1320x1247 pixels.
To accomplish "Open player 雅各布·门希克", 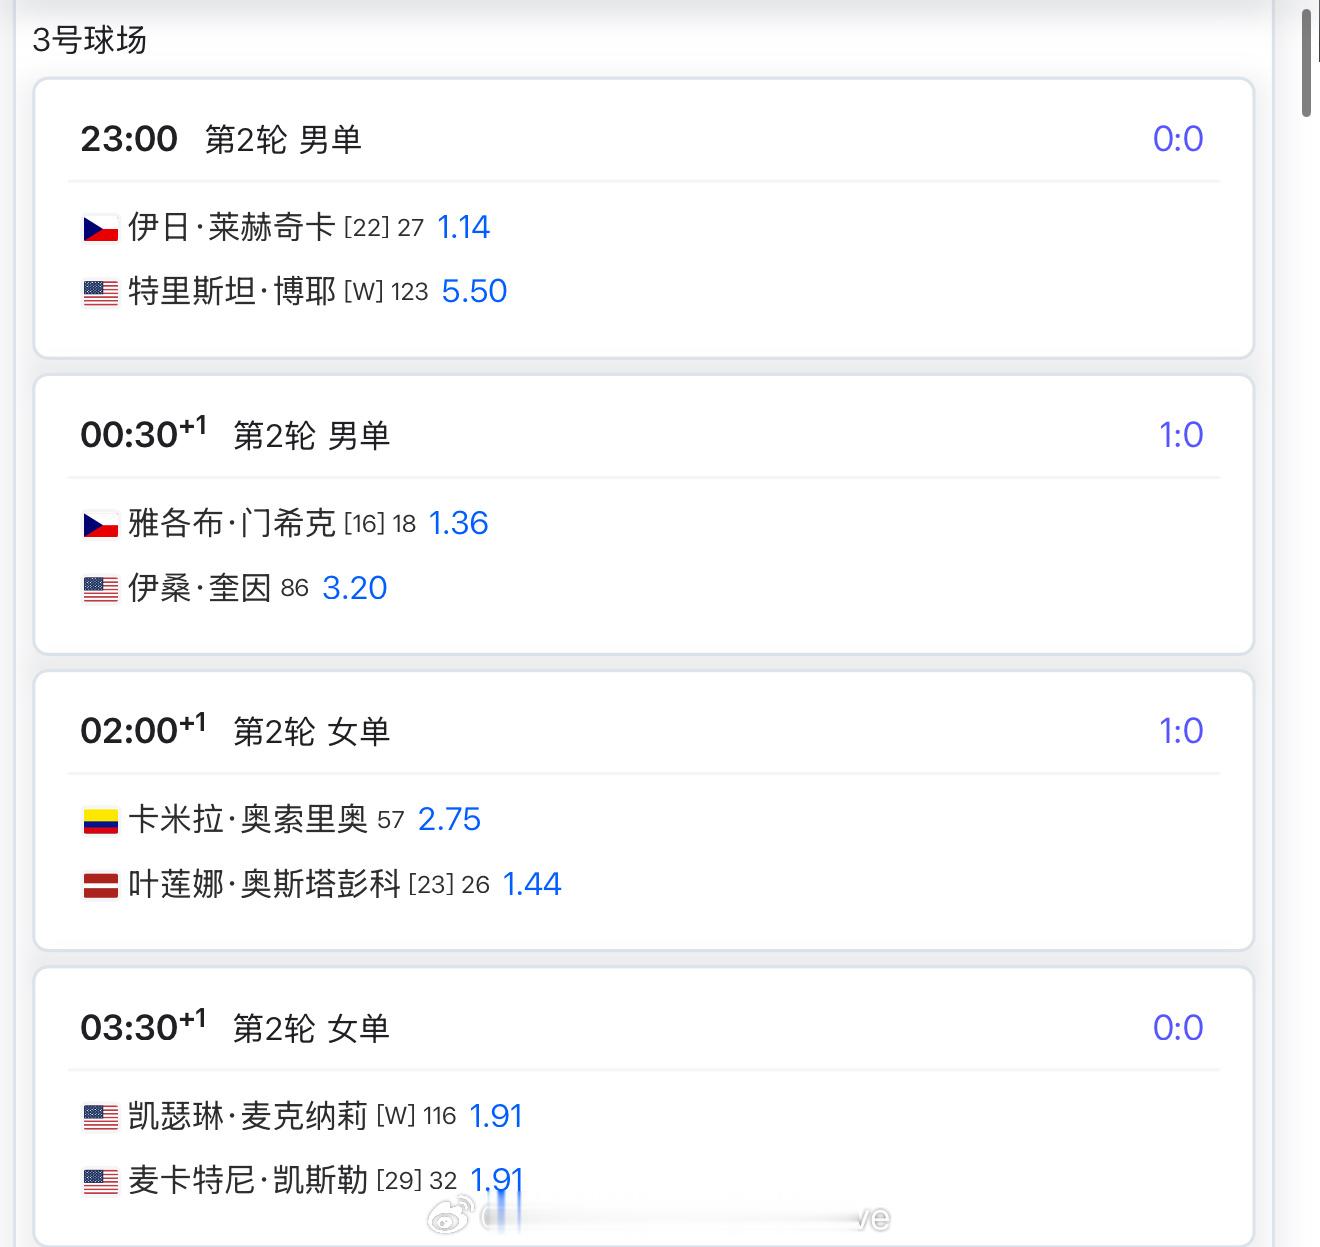I will click(x=231, y=523).
